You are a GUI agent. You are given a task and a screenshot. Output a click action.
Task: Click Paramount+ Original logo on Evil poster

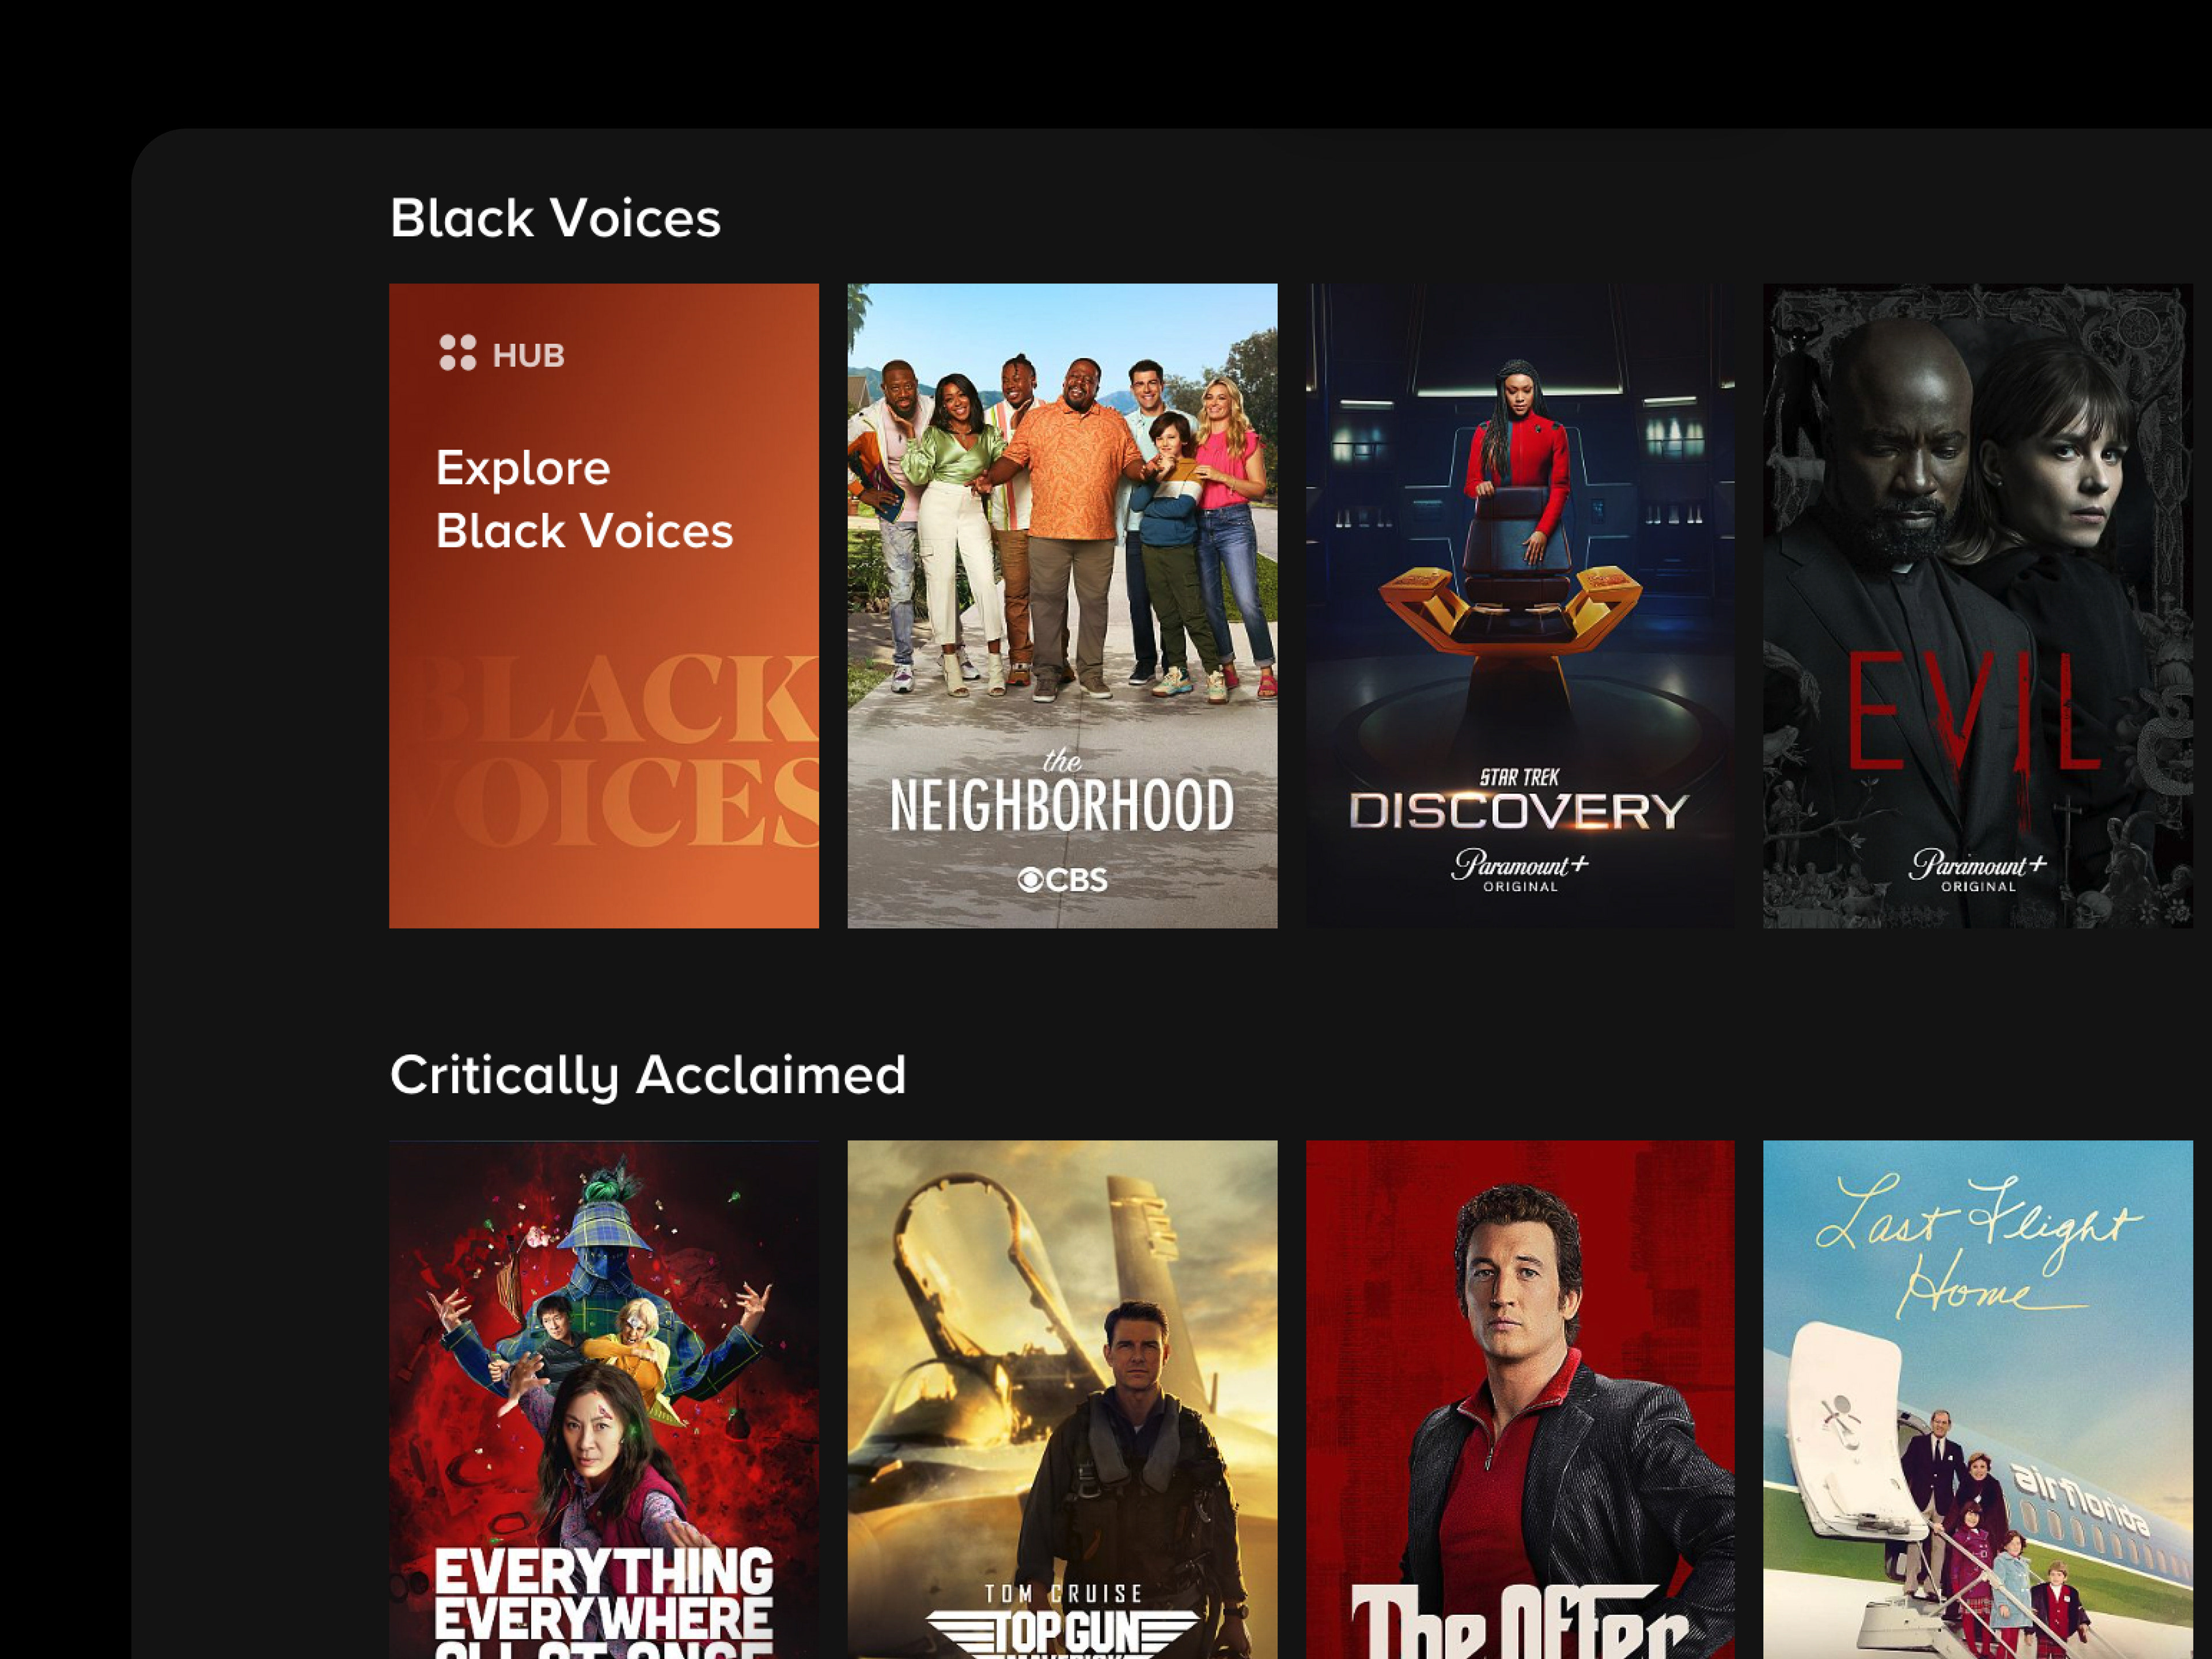click(1978, 870)
